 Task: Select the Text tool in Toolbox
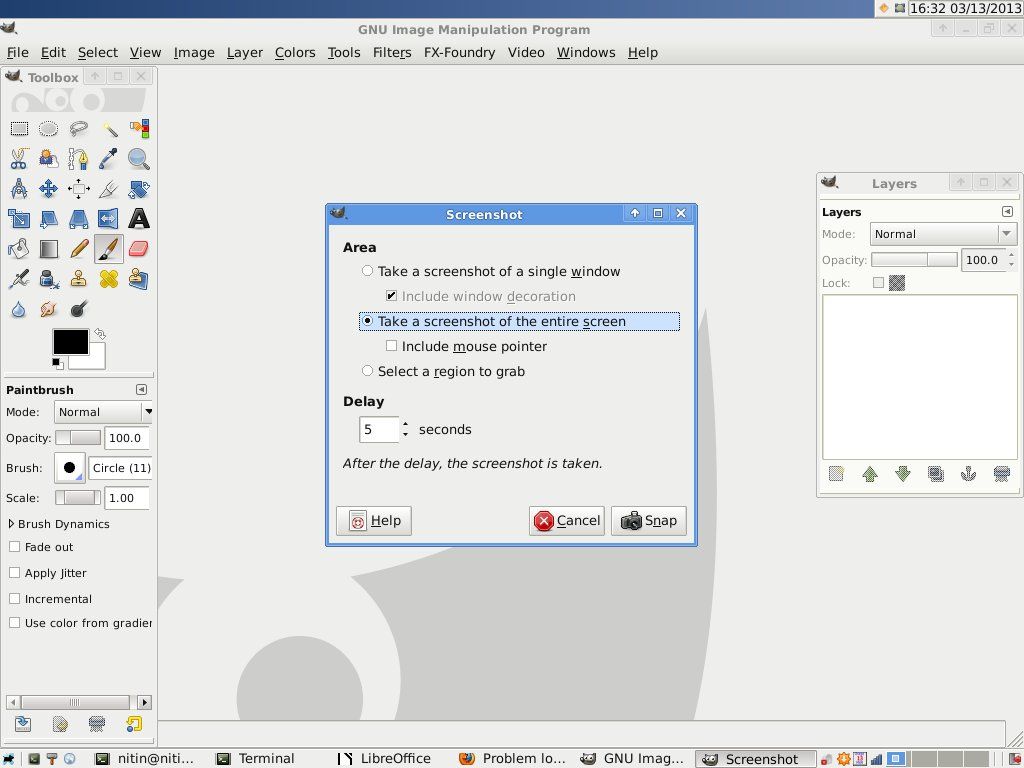[139, 218]
